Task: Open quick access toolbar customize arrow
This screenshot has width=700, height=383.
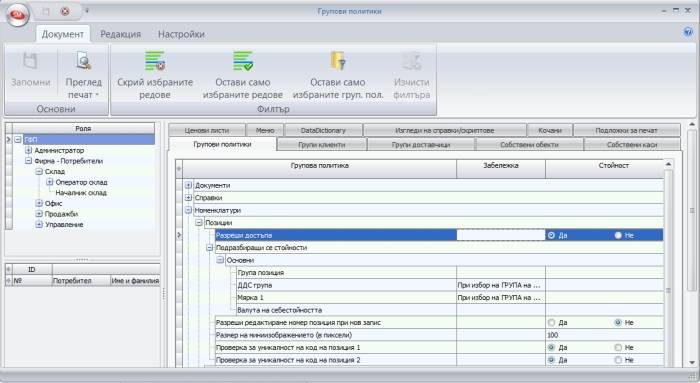Action: [x=87, y=11]
